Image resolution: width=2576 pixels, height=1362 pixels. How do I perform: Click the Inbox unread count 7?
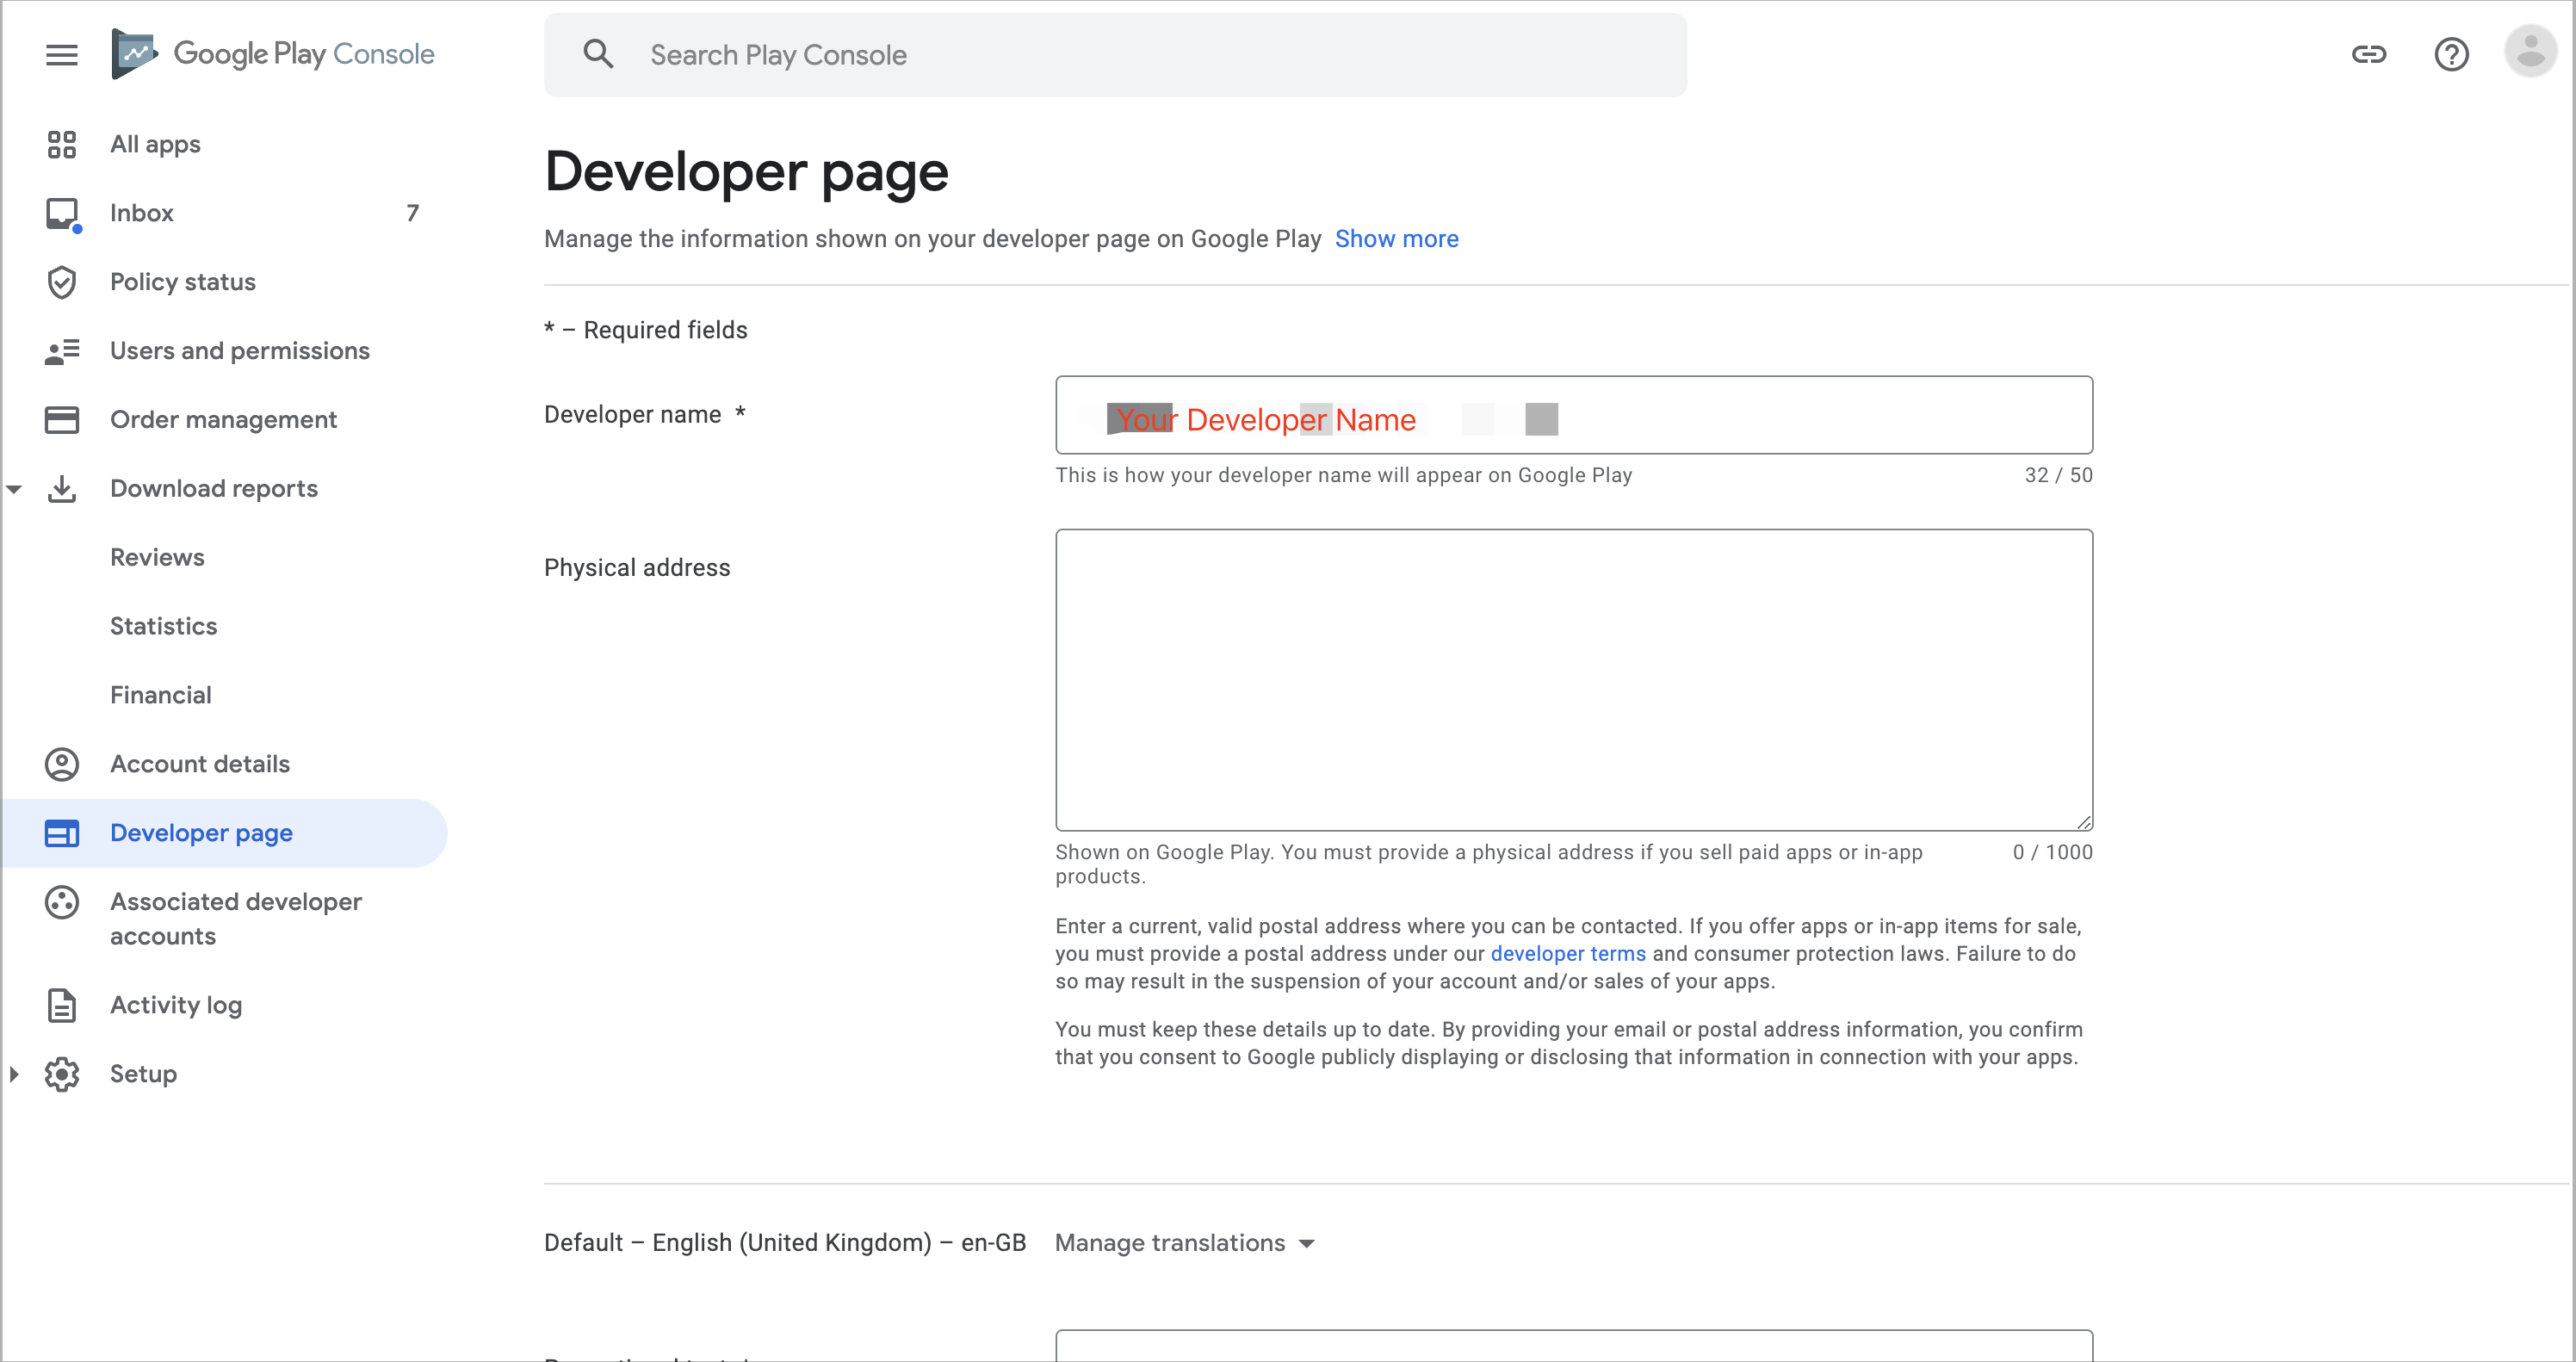coord(412,213)
